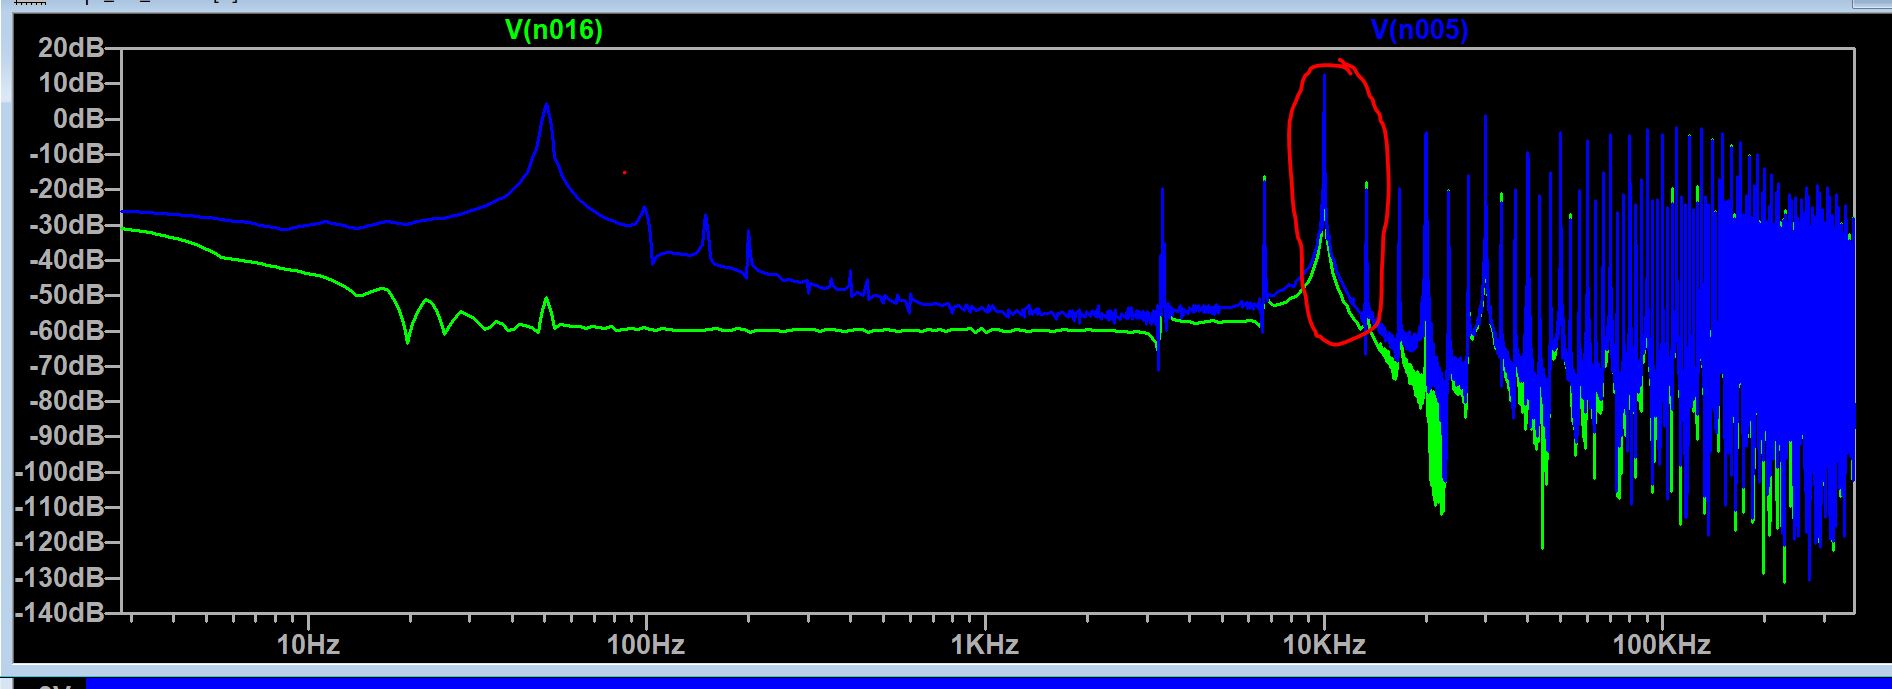
Task: Click the 20dB vertical axis label
Action: (x=70, y=47)
